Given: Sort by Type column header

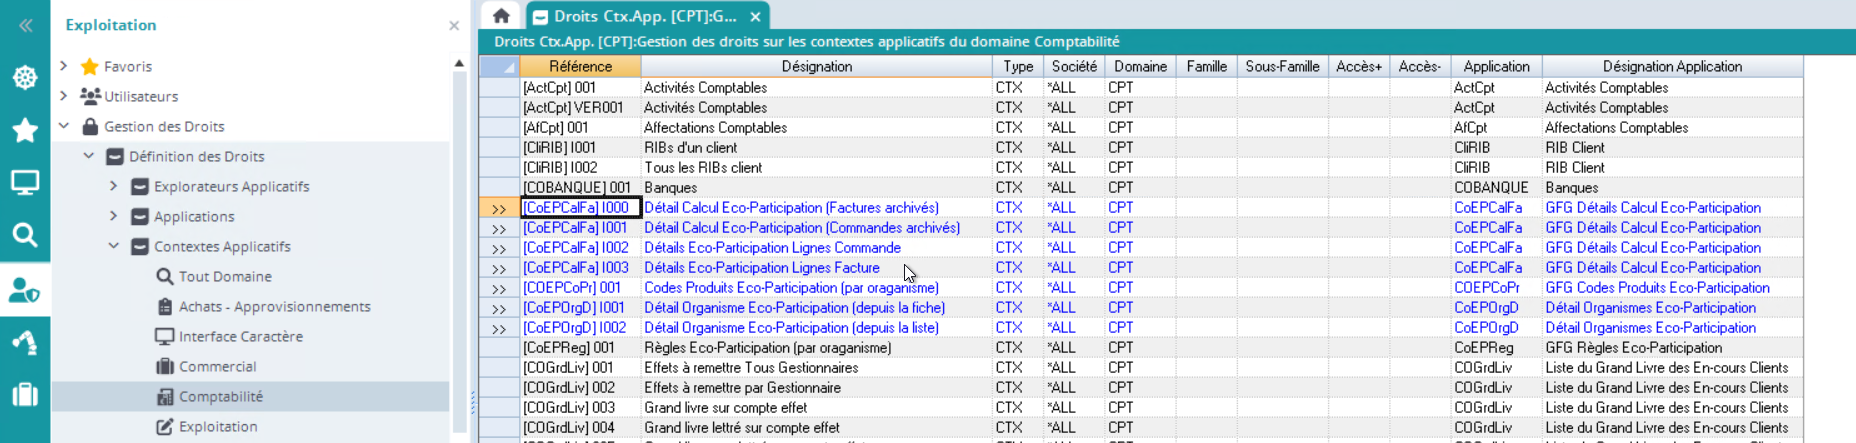Looking at the screenshot, I should tap(1018, 66).
